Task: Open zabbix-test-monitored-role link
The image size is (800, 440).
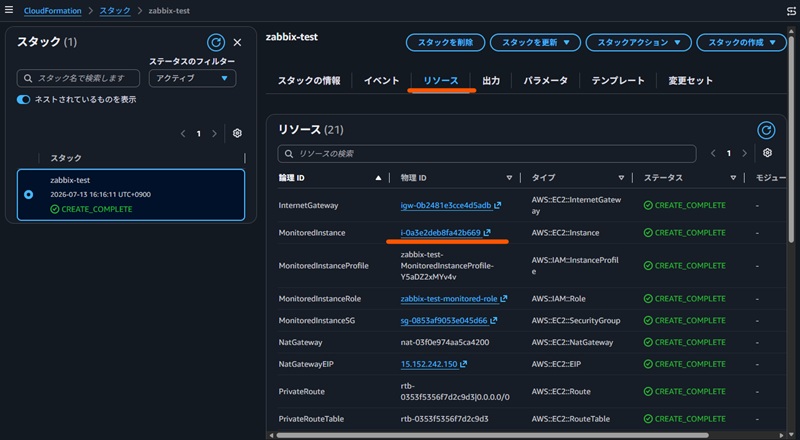Action: coord(449,299)
